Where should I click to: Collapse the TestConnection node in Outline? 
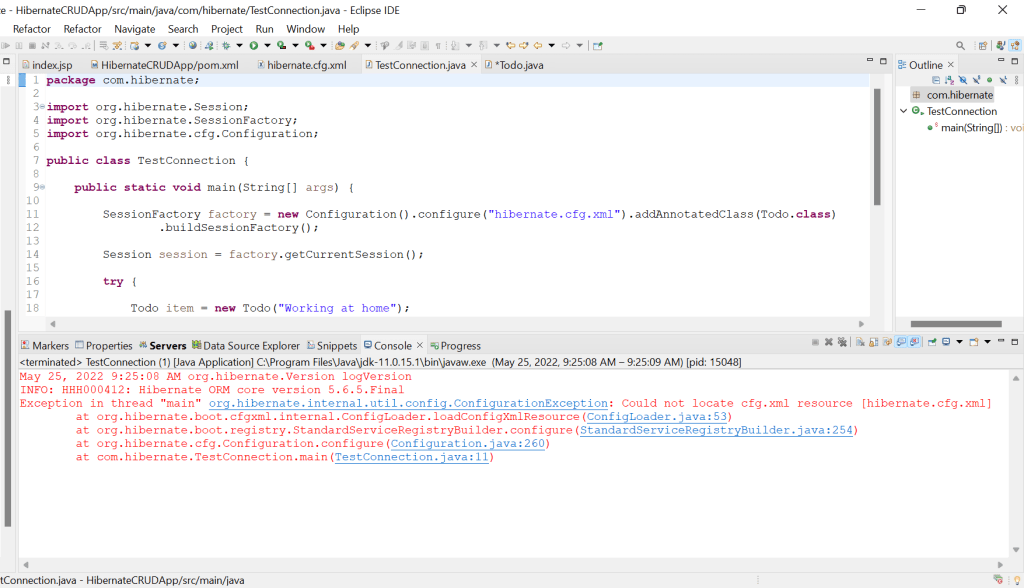tap(904, 111)
